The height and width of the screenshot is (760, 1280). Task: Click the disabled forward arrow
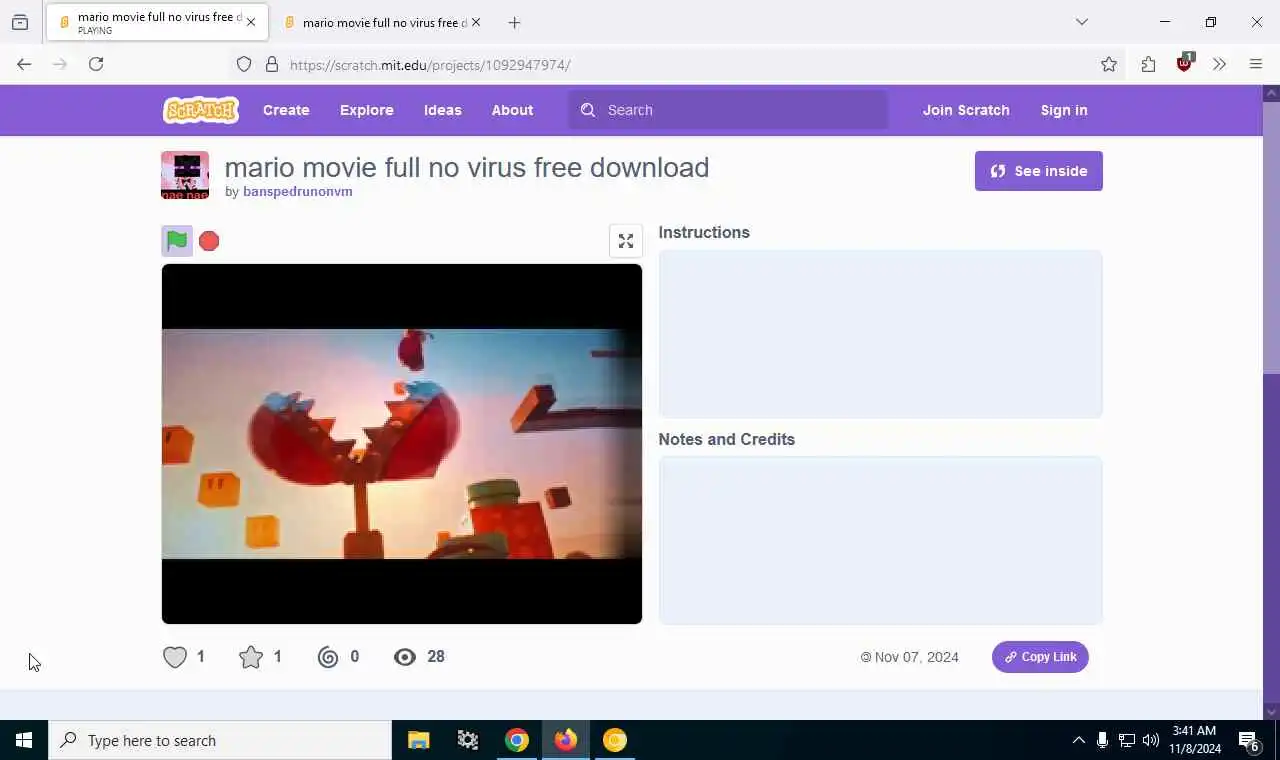point(60,64)
